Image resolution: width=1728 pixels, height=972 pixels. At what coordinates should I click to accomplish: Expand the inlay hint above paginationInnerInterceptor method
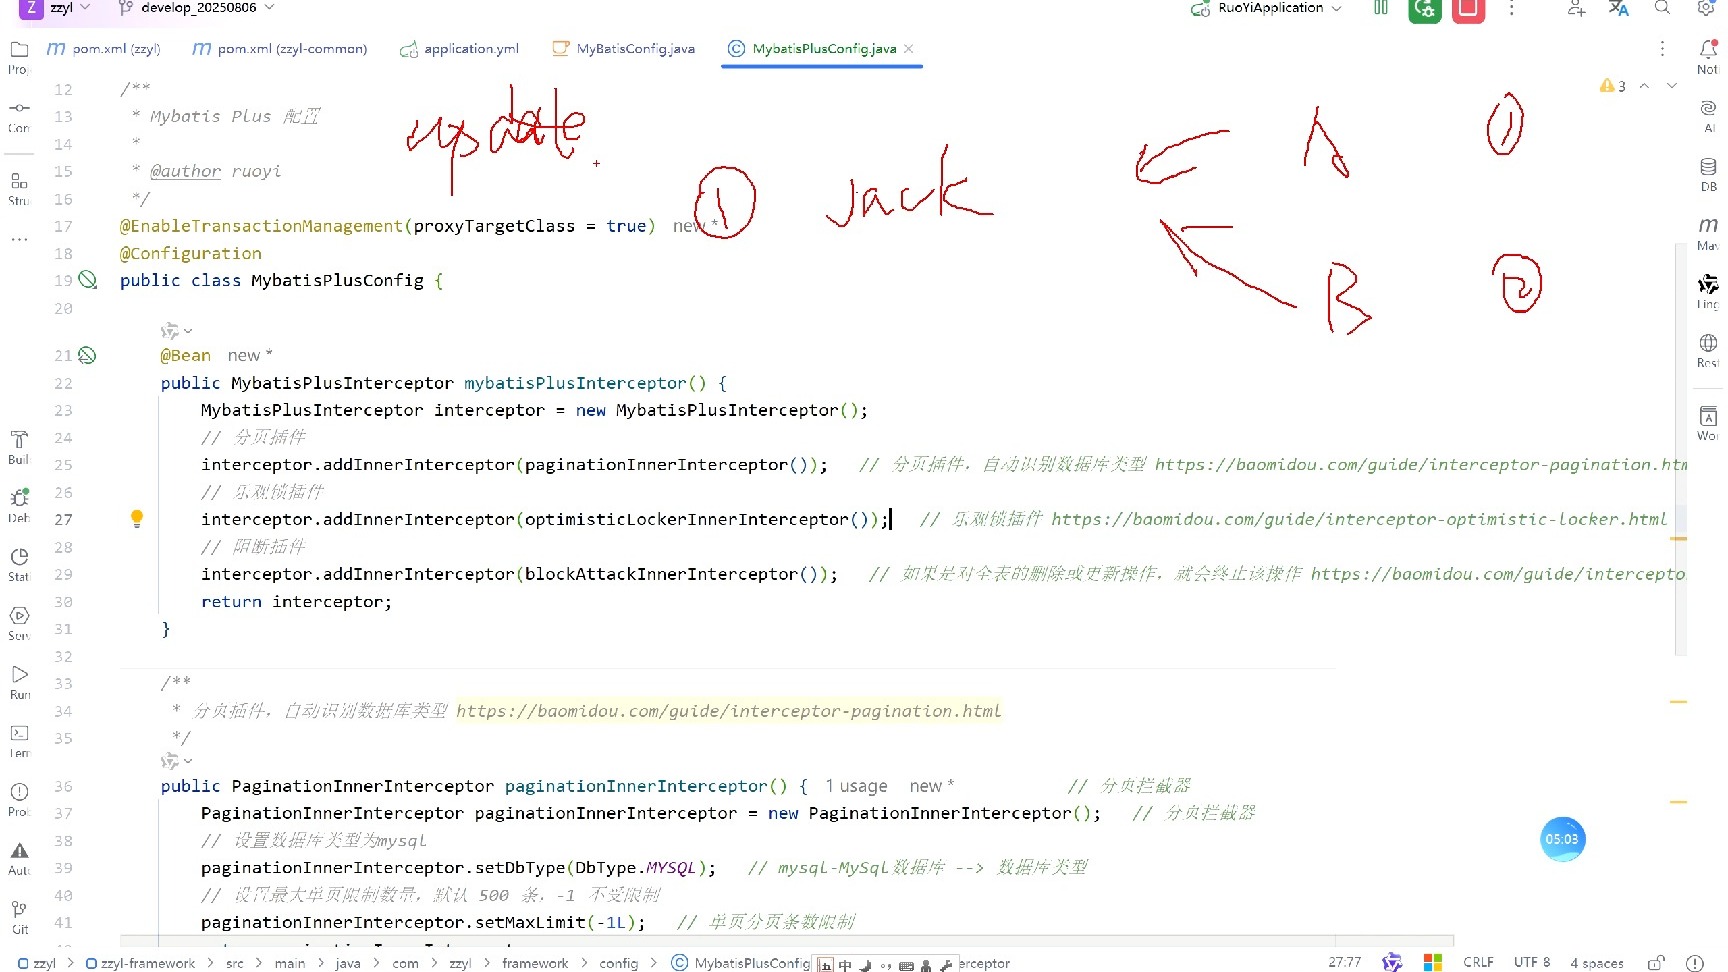pos(177,761)
